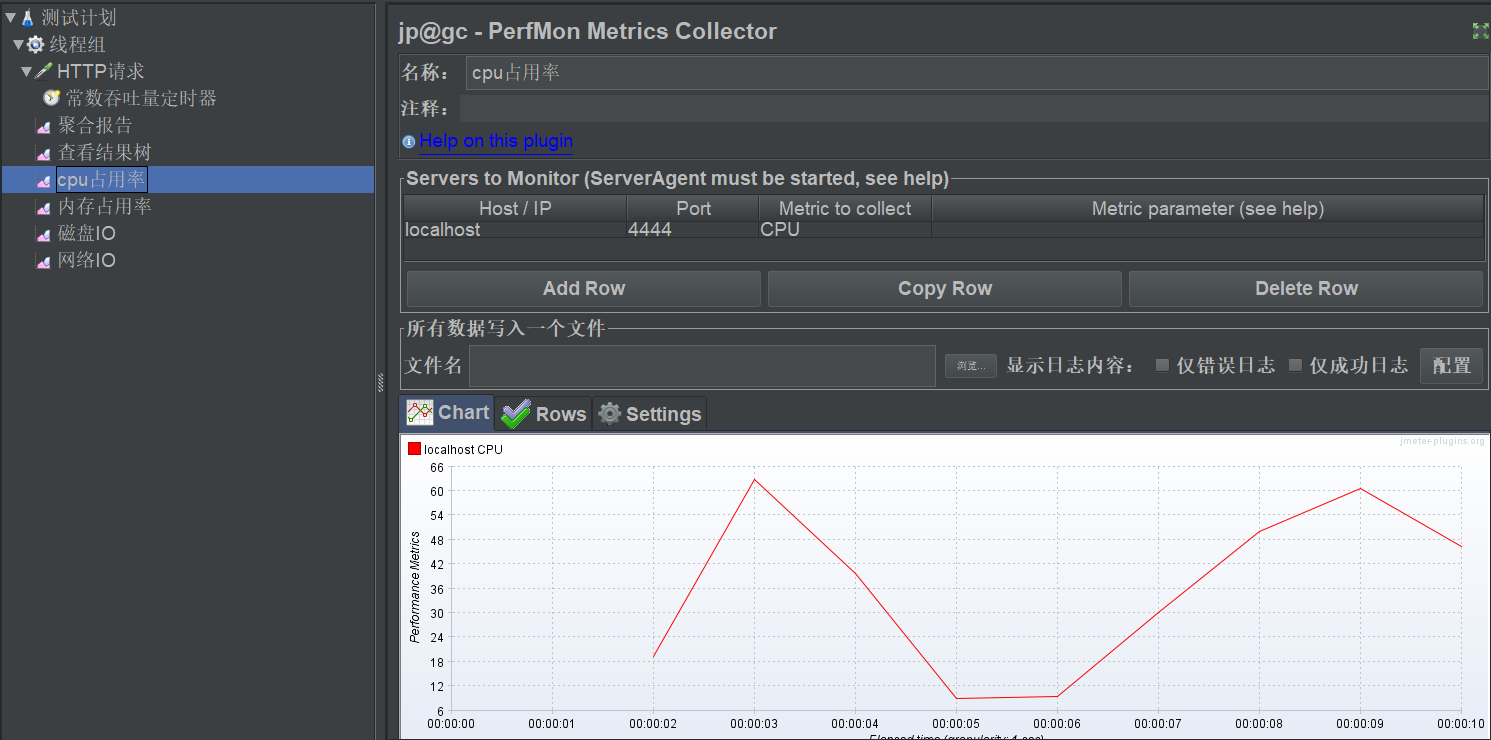1491x740 pixels.
Task: Click the green expand icon at top right
Action: click(x=1481, y=31)
